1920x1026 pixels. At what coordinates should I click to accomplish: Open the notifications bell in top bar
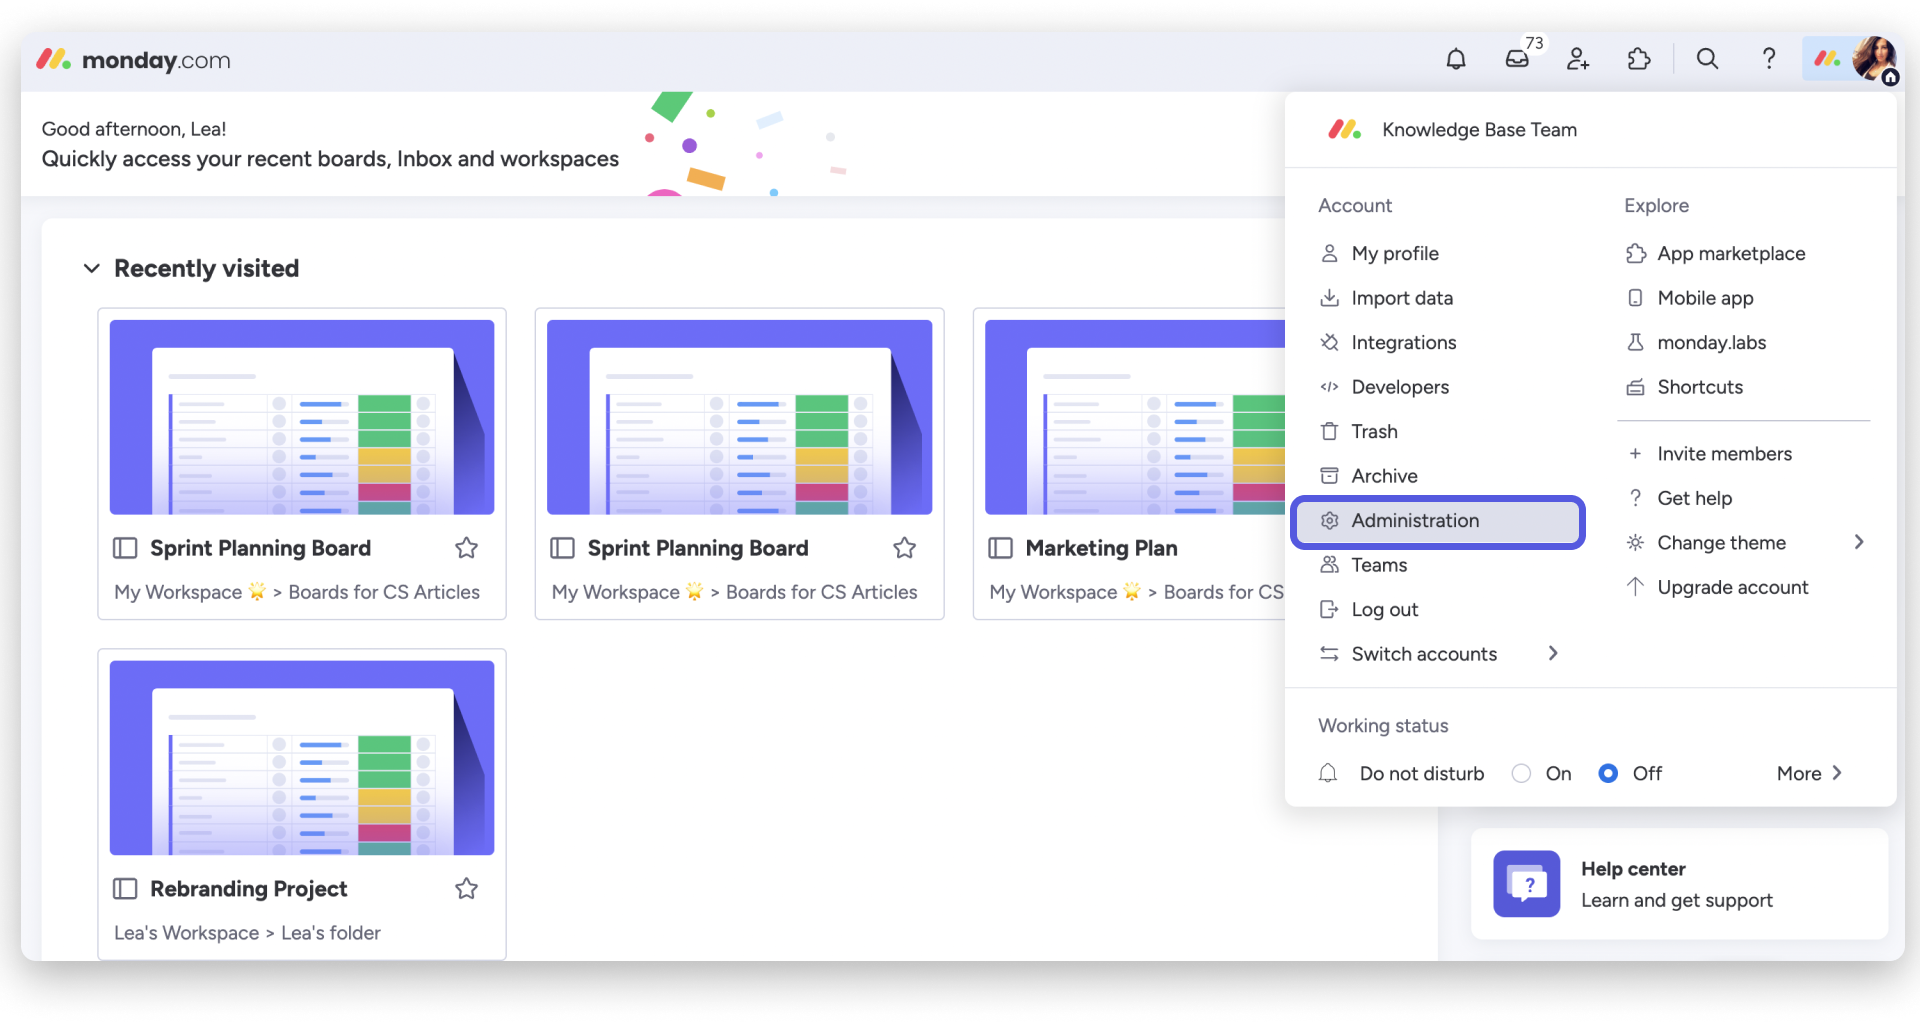(1456, 59)
